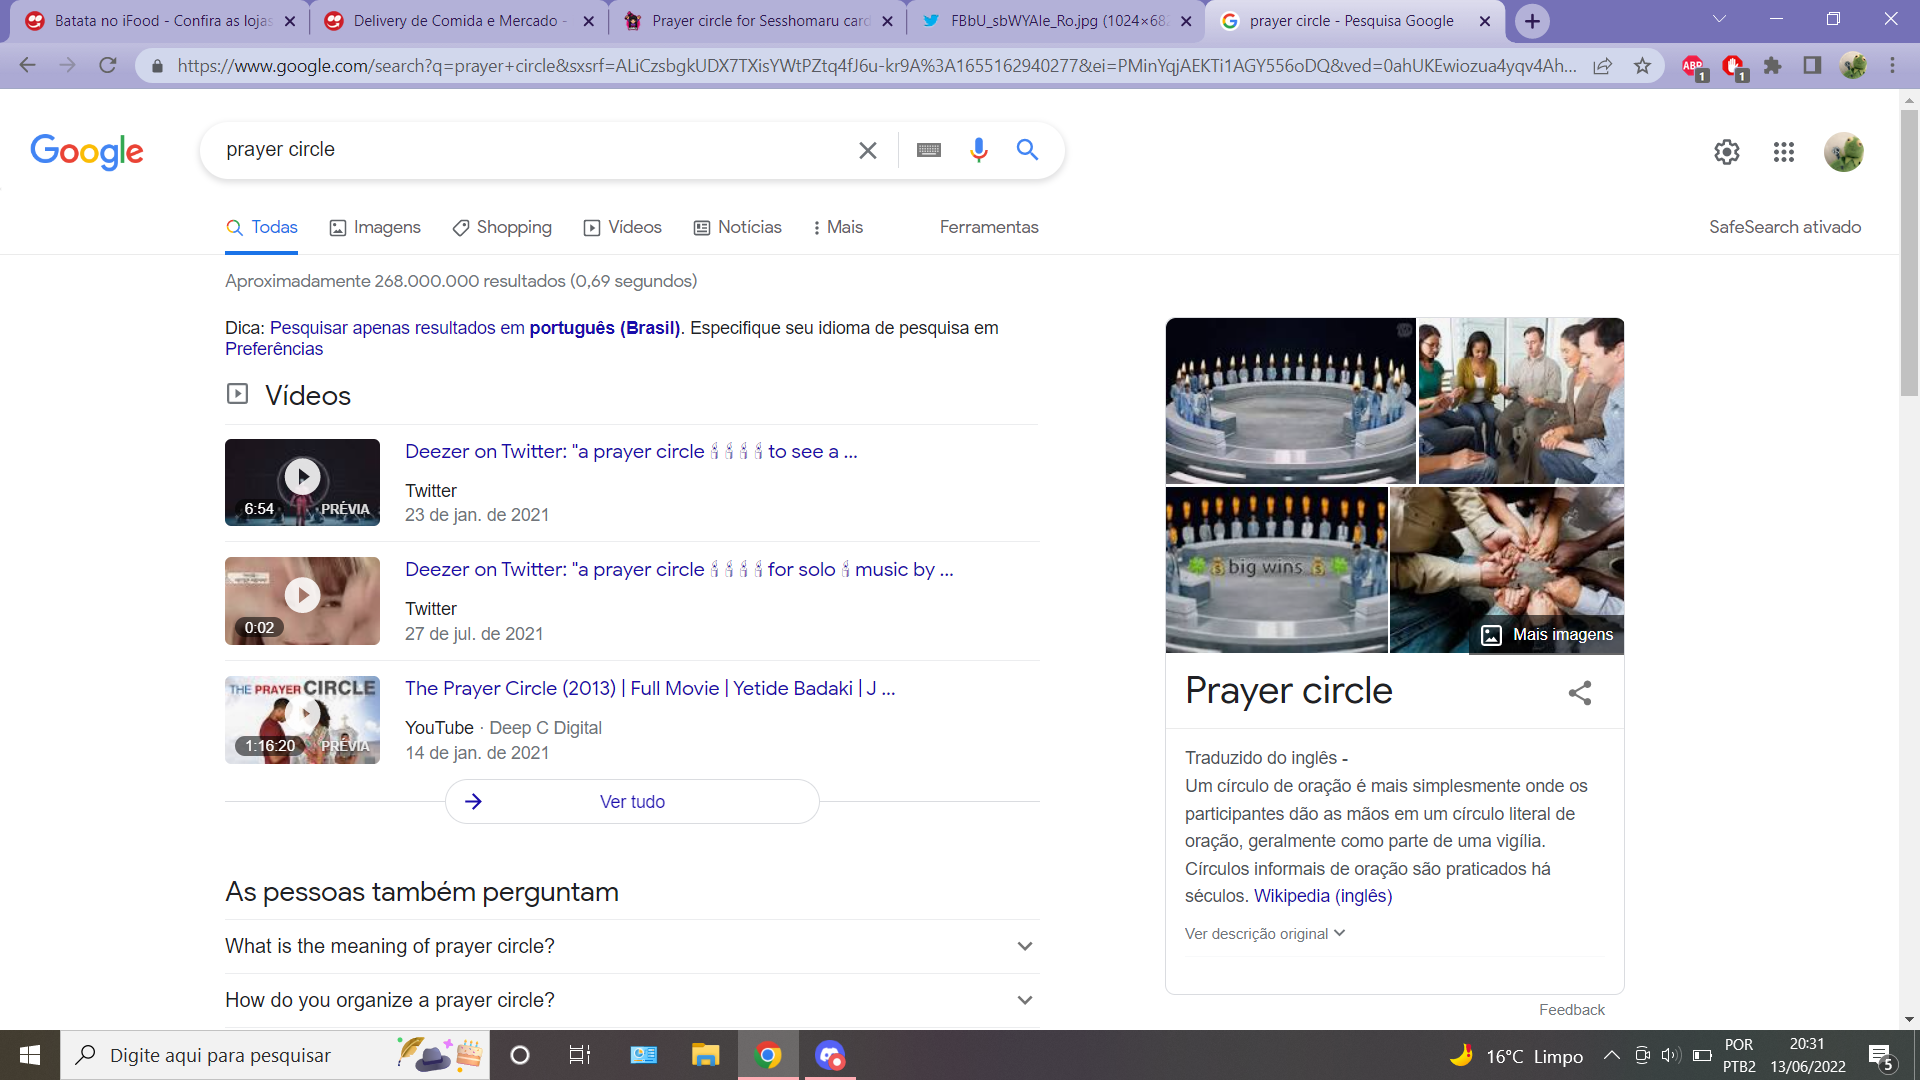Switch to the Vídeos results tab
1920x1080 pixels.
pyautogui.click(x=623, y=228)
